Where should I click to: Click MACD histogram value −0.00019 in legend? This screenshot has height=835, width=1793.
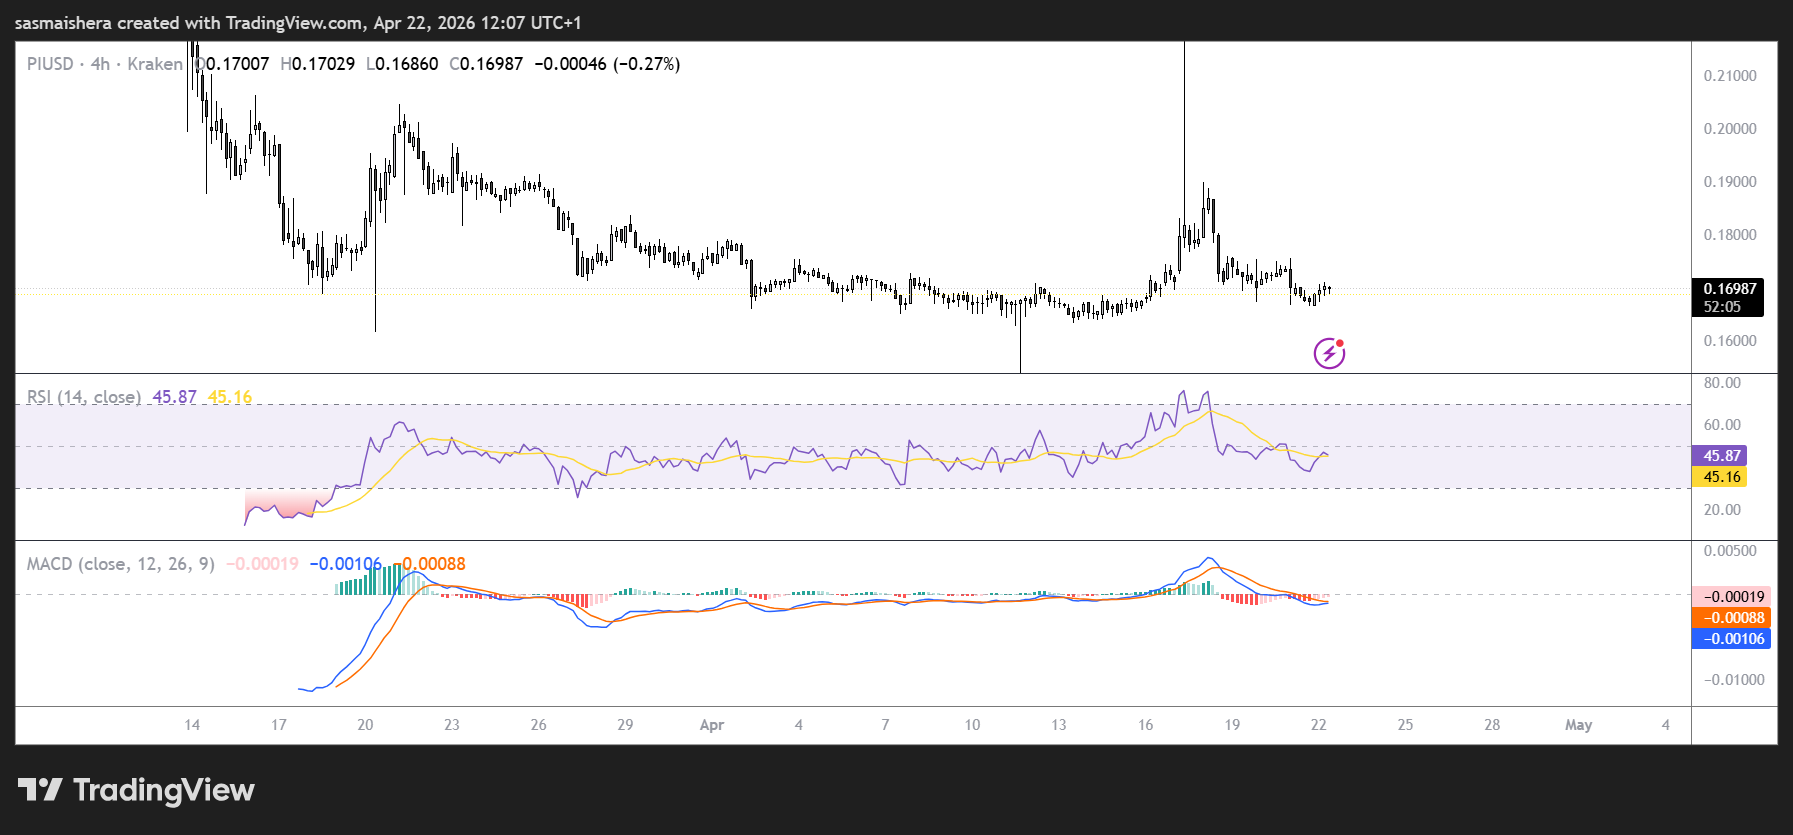click(262, 564)
